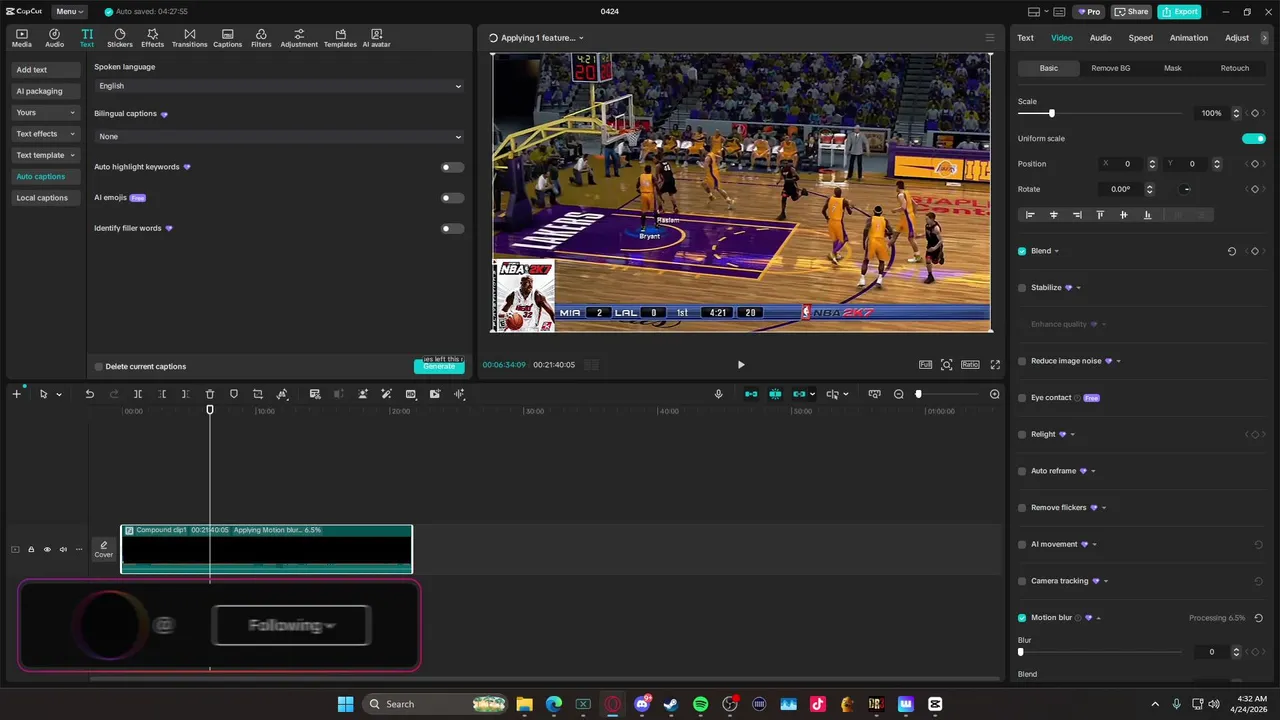Viewport: 1280px width, 720px height.
Task: Click the Split clip tool
Action: pyautogui.click(x=138, y=394)
